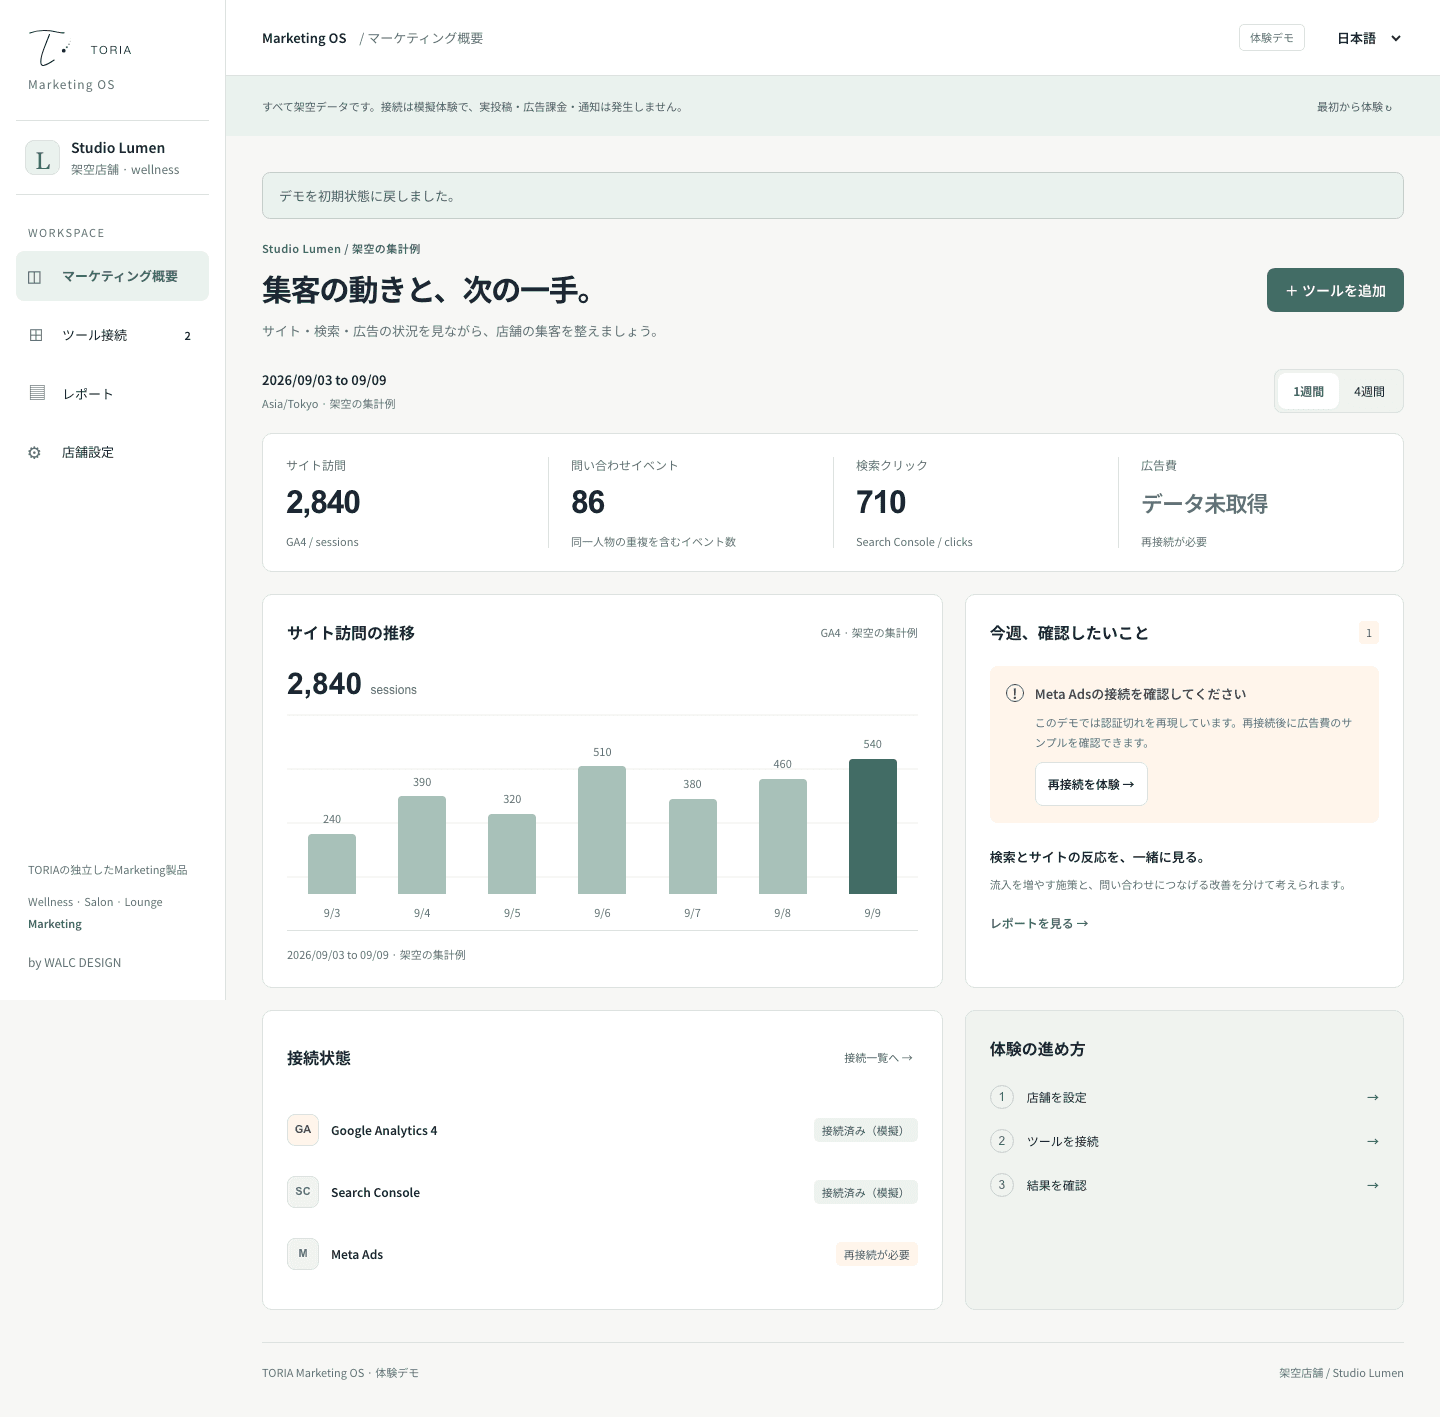Click the 接続済み（模擬） status for Search Console

(866, 1192)
